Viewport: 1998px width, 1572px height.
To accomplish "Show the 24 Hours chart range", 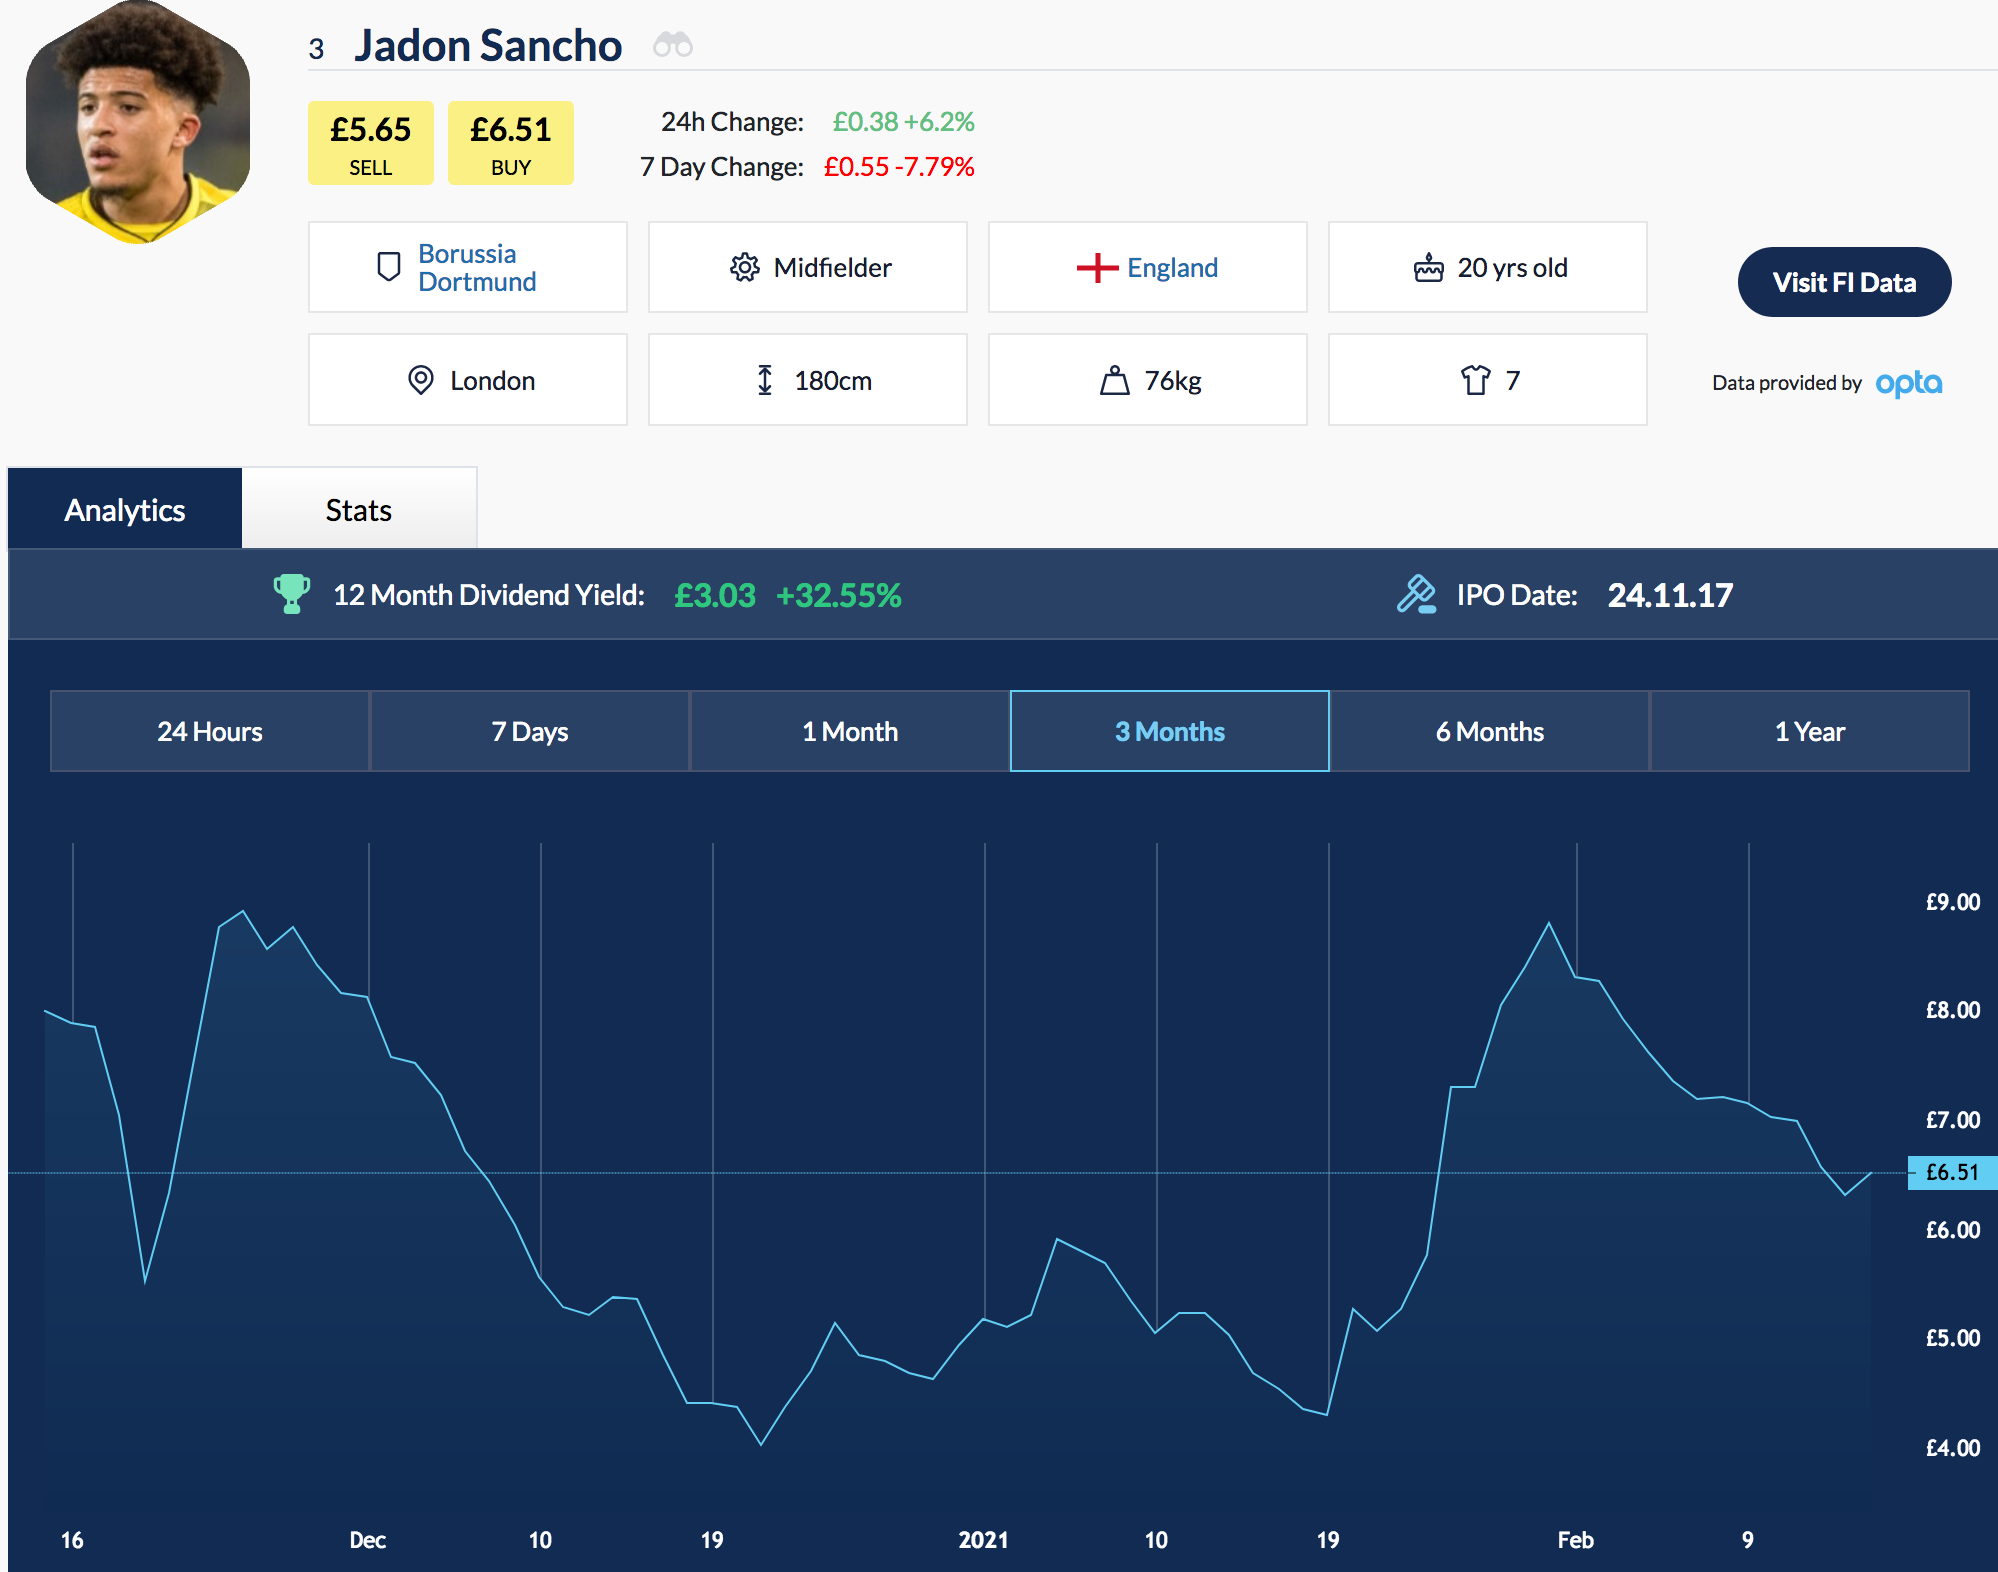I will pyautogui.click(x=210, y=731).
